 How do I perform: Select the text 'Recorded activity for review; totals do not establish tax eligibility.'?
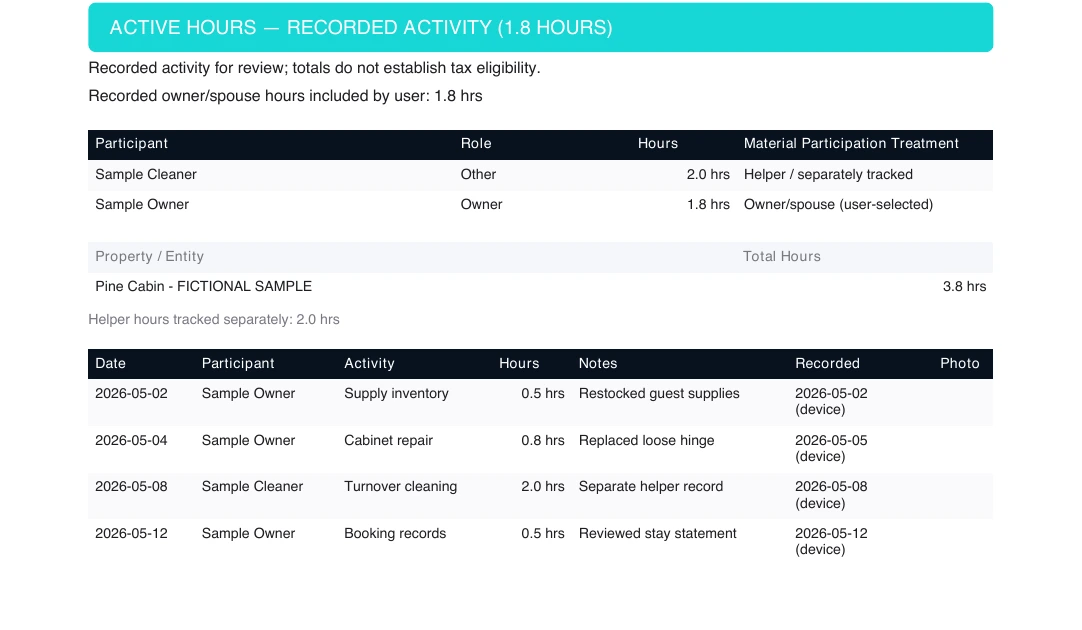[x=314, y=68]
